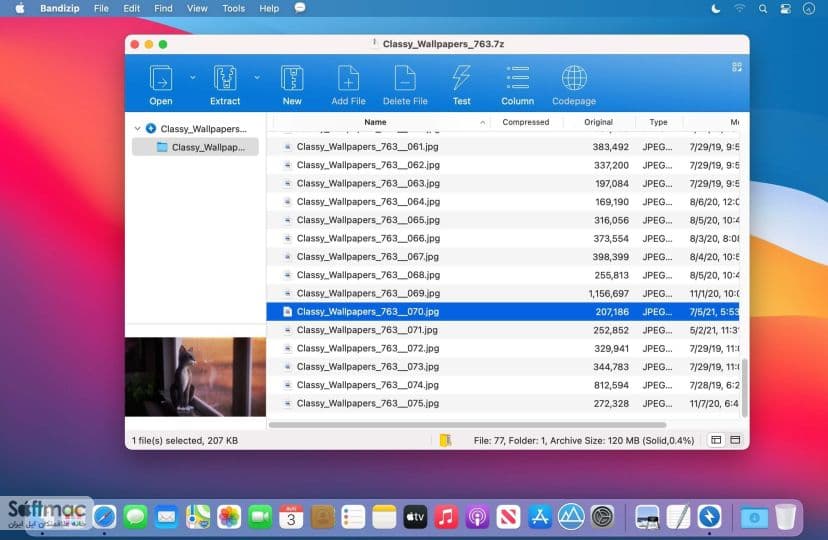Click the 1,156,697 original size cell

tap(608, 293)
